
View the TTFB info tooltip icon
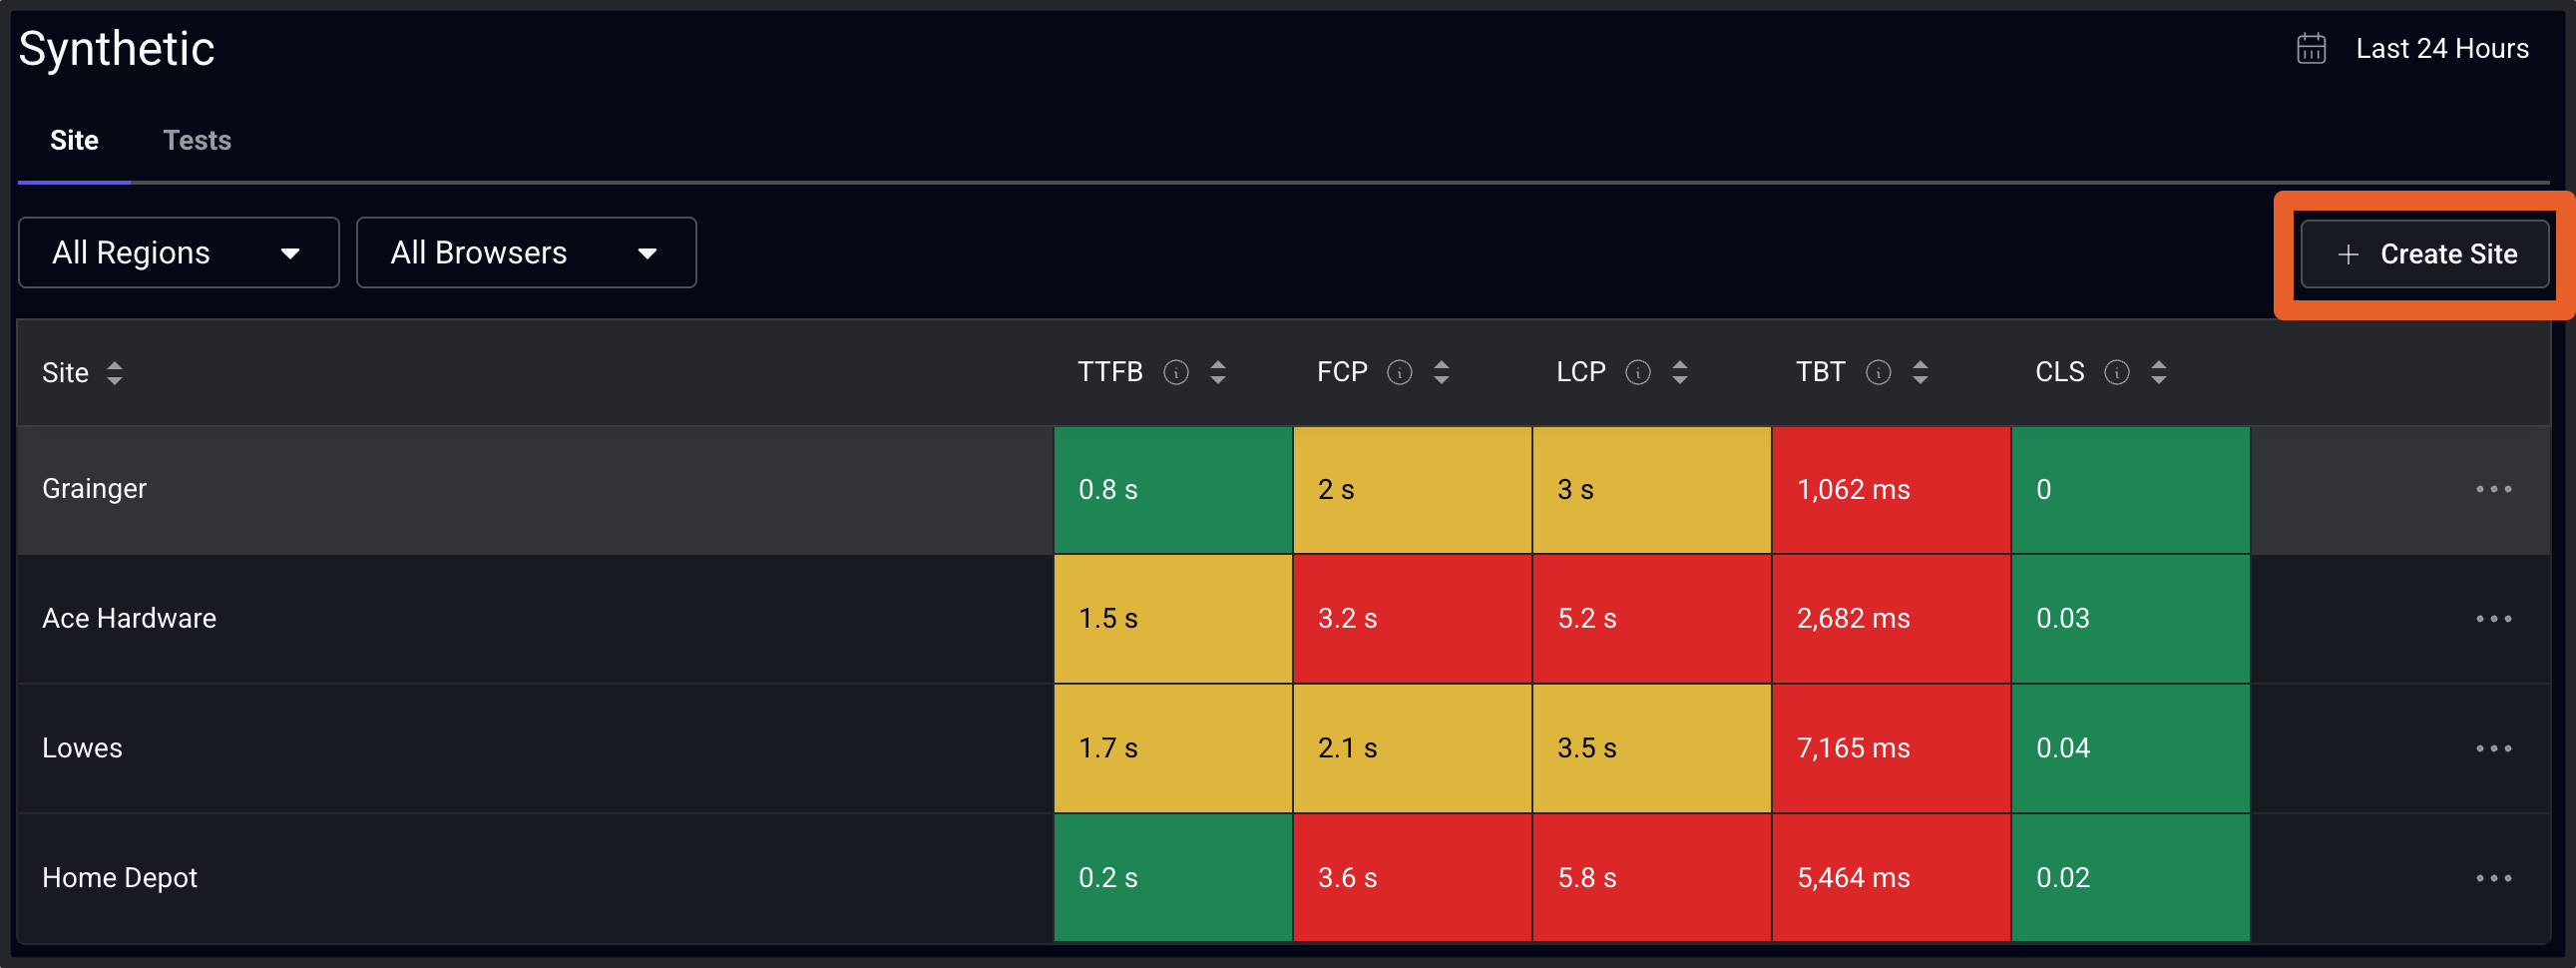pos(1177,372)
